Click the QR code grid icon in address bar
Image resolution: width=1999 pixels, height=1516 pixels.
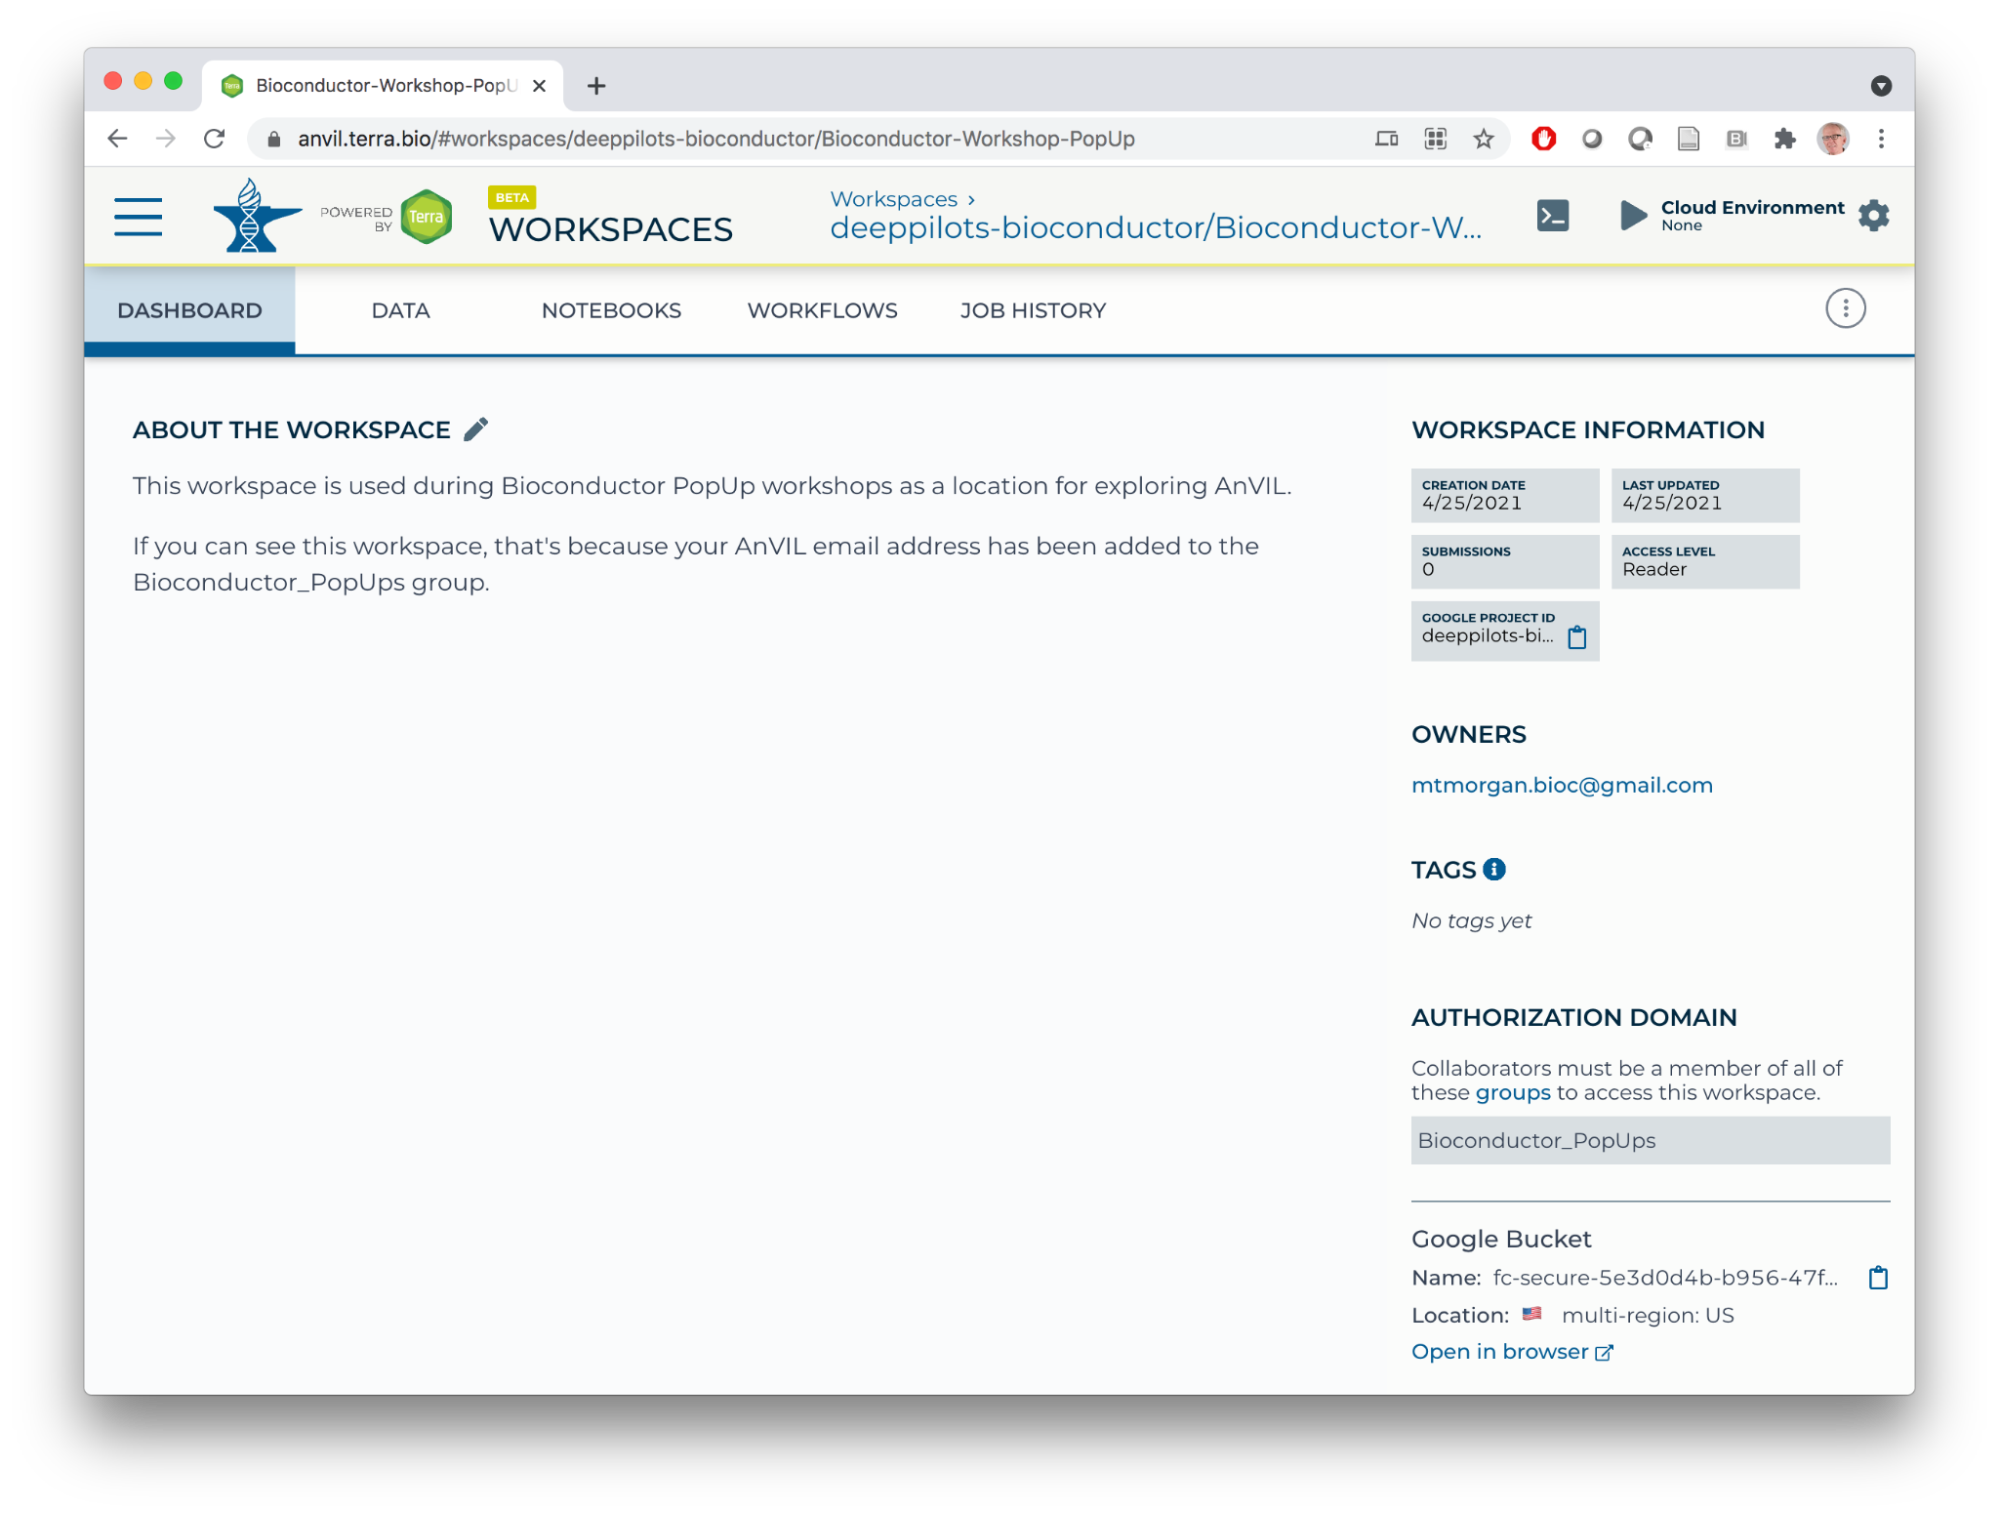point(1435,138)
